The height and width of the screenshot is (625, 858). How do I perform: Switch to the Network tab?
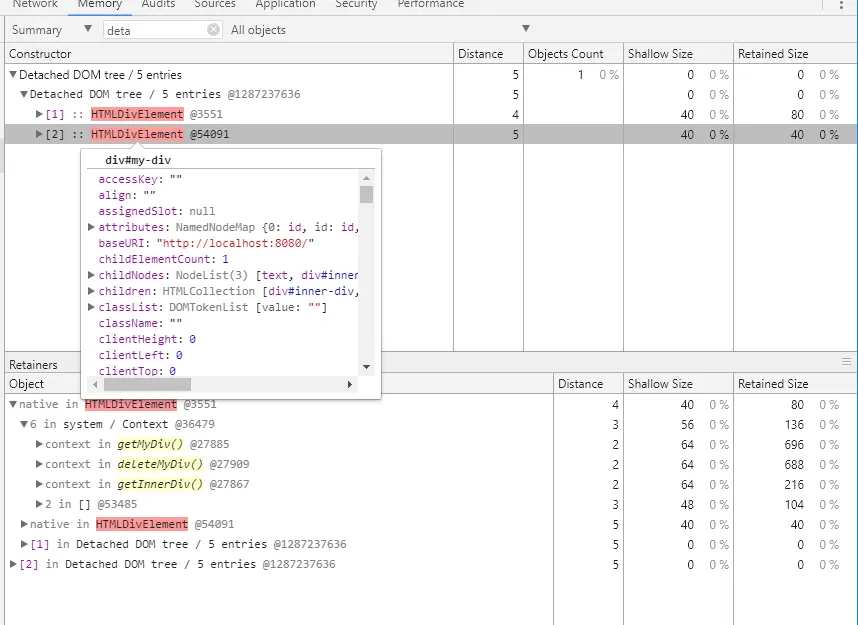(x=35, y=4)
